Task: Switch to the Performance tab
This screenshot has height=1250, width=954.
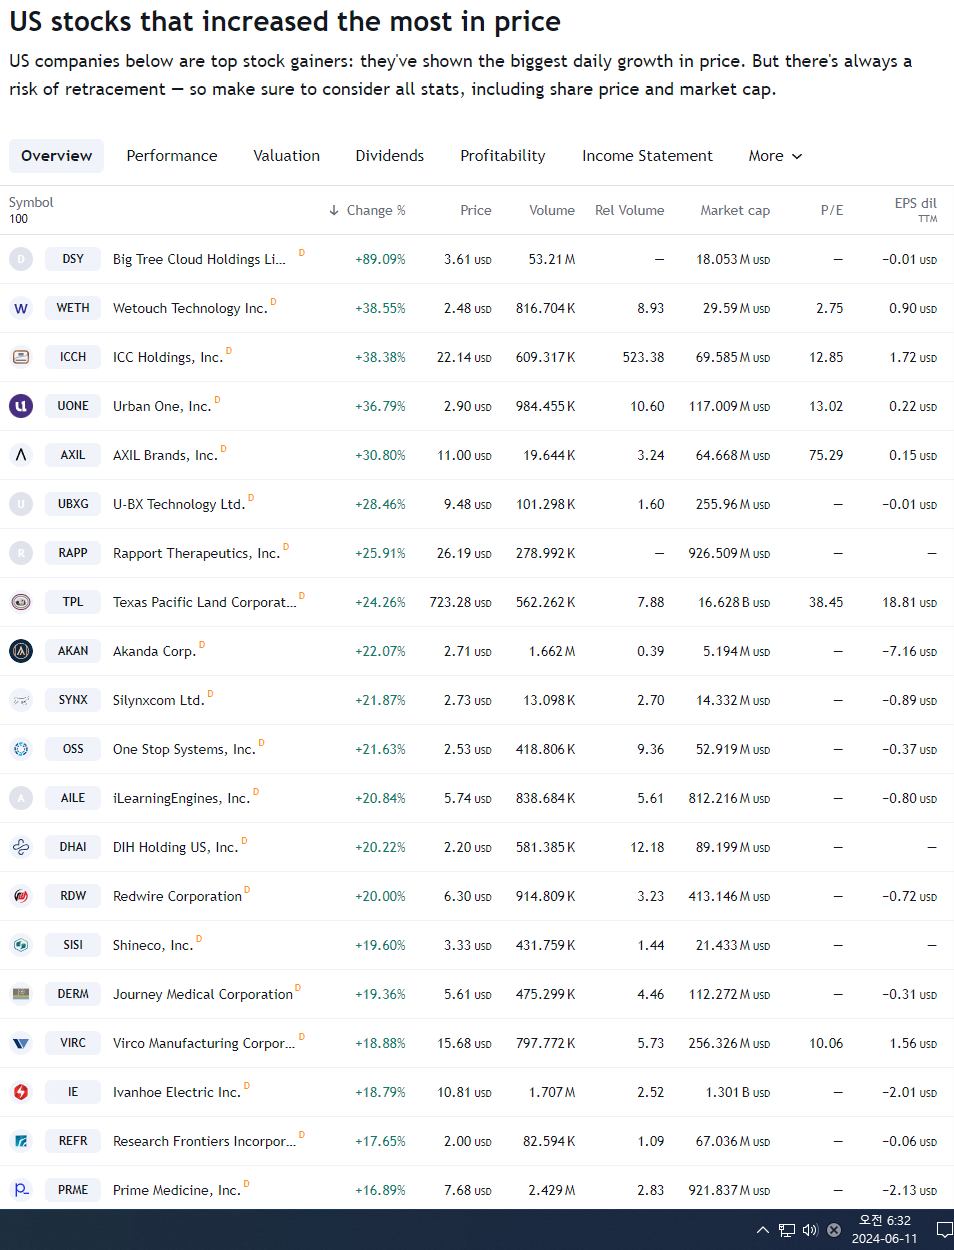Action: click(172, 156)
